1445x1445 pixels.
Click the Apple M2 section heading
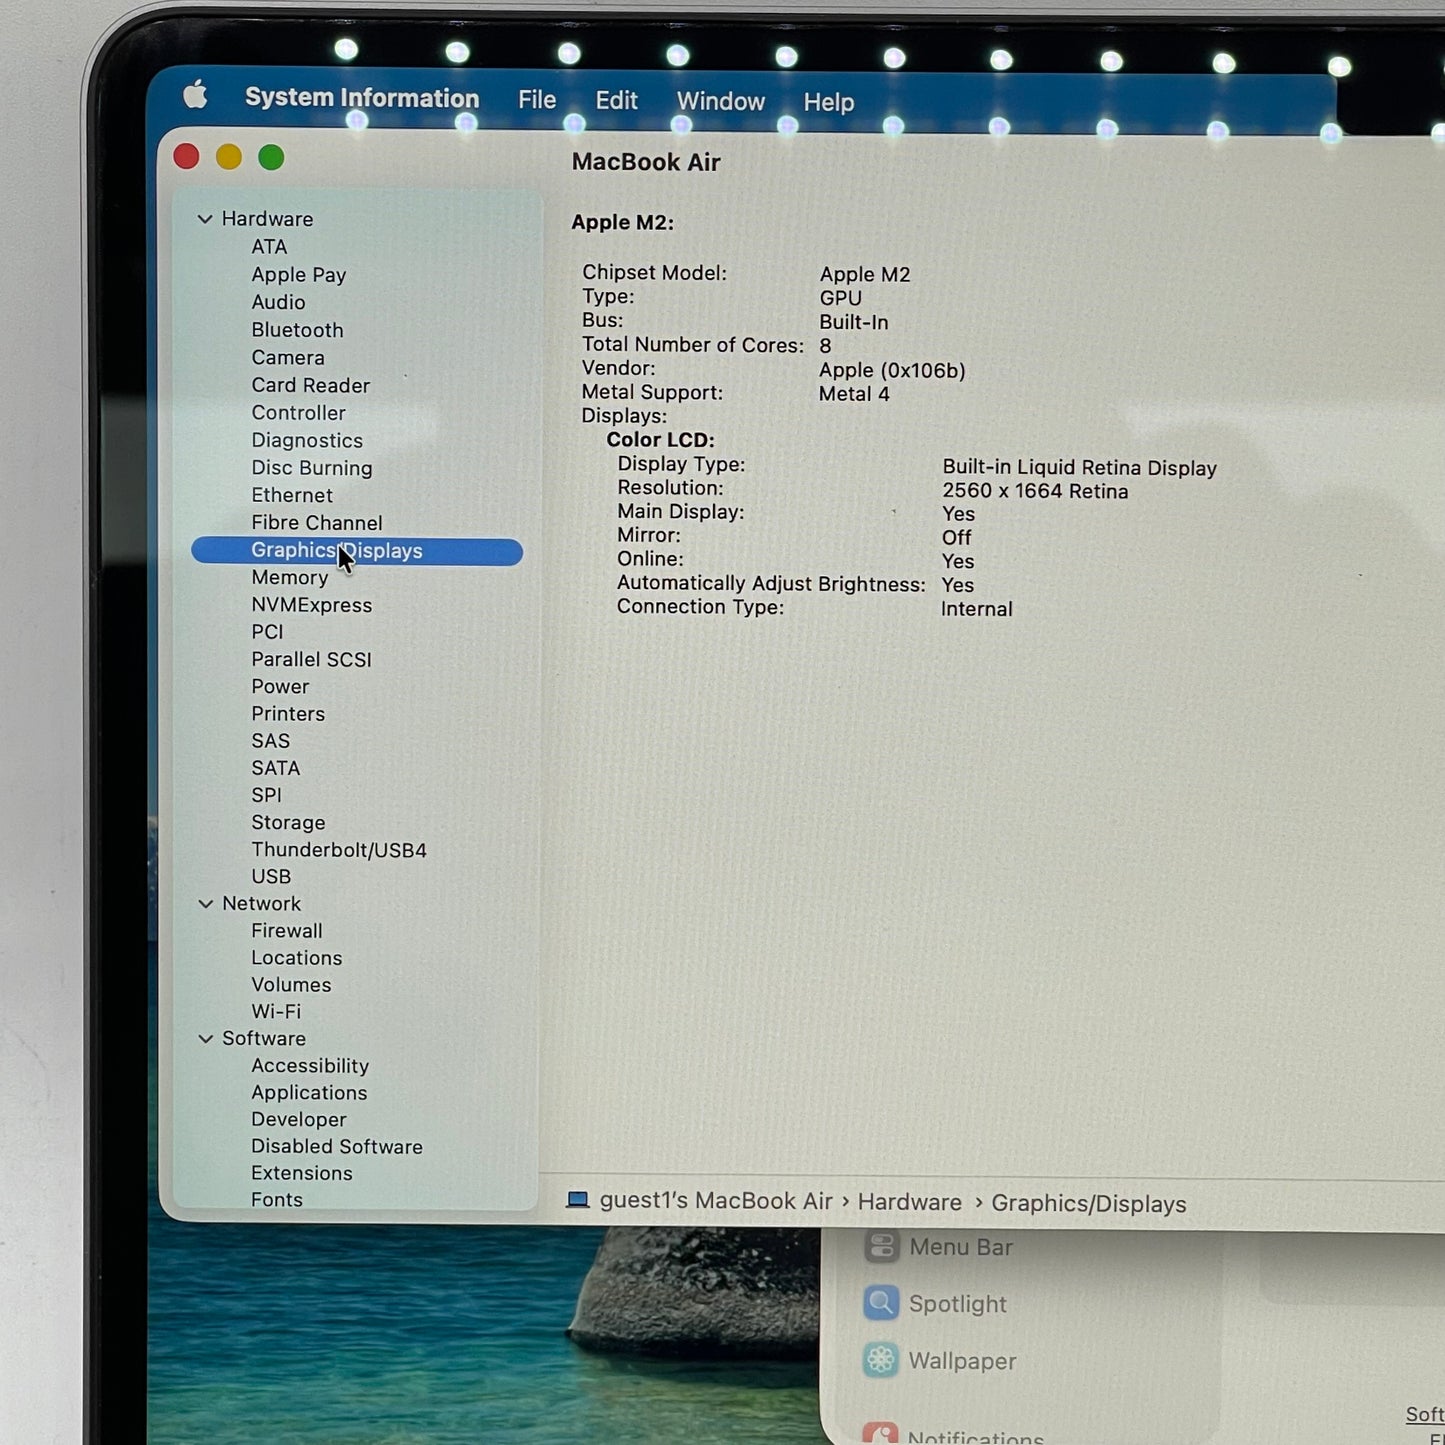[622, 222]
